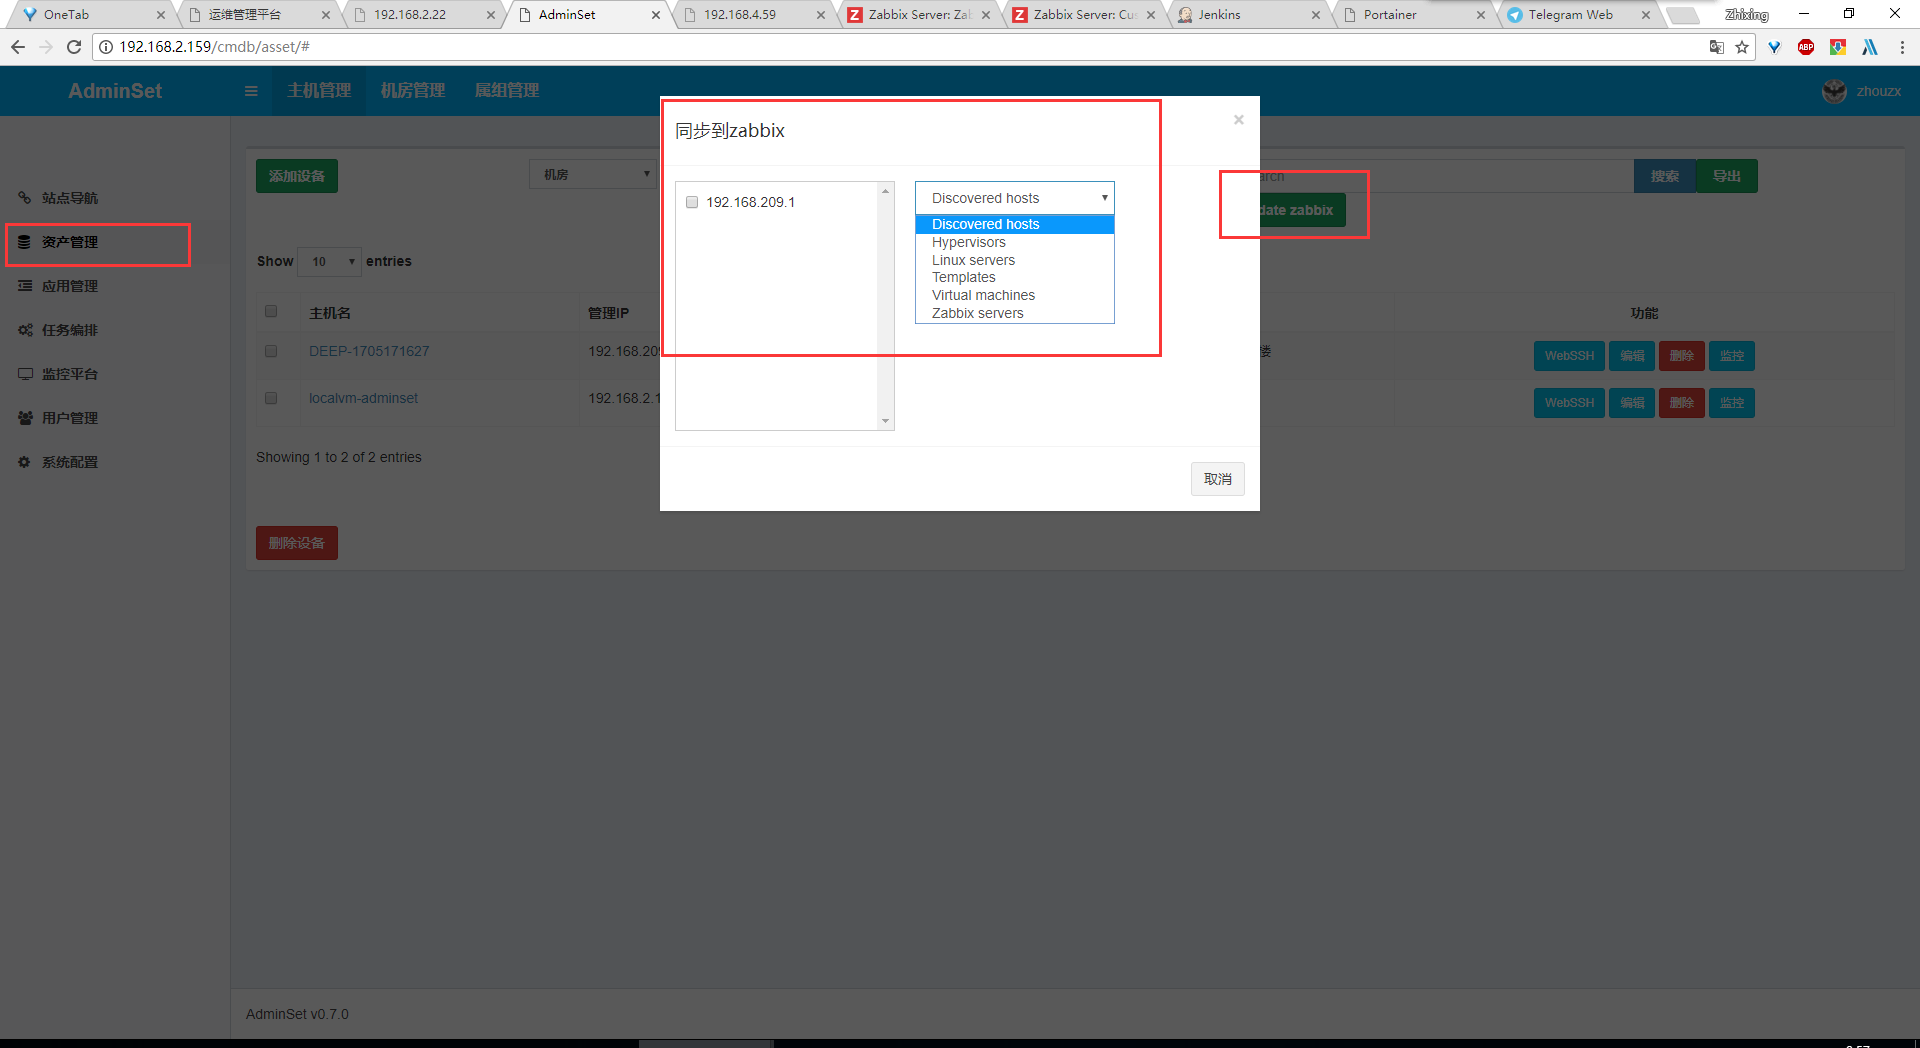The width and height of the screenshot is (1920, 1048).
Task: Open the 机房 filter dropdown
Action: [593, 175]
